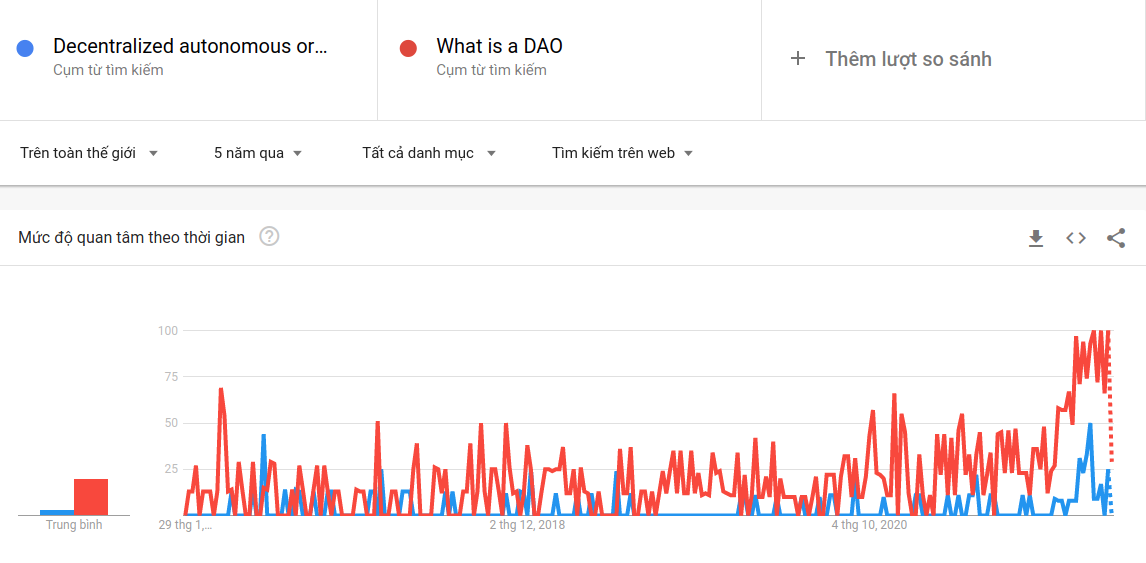Viewport: 1146px width, 563px height.
Task: Click the plus icon to add comparison
Action: point(798,59)
